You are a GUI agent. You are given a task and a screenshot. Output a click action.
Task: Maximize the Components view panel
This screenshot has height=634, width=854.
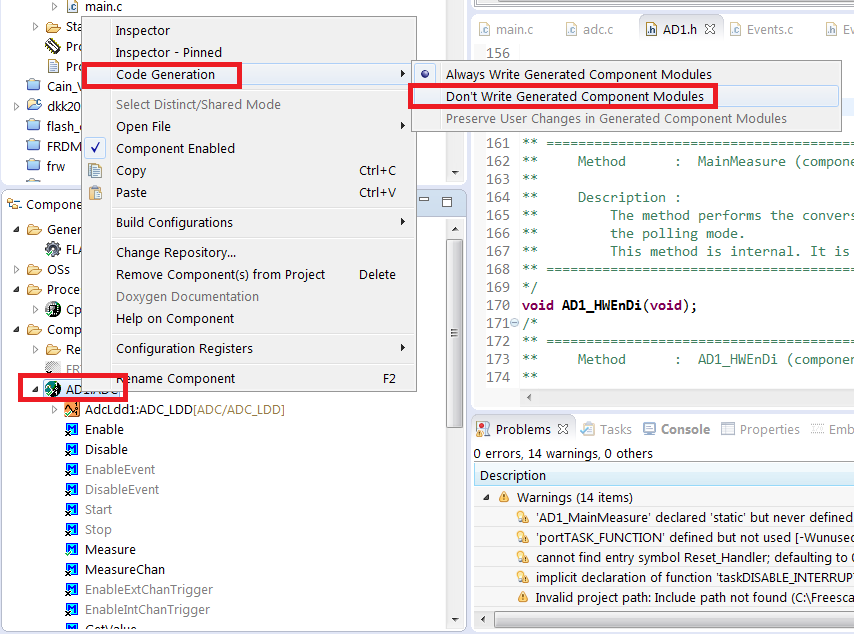tap(447, 202)
